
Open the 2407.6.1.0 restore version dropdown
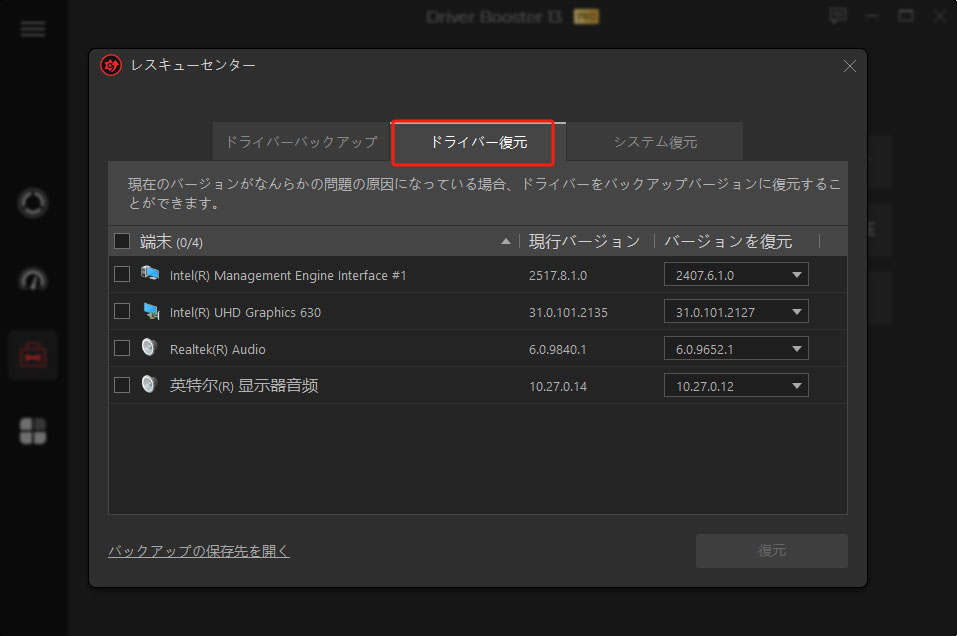click(x=736, y=275)
